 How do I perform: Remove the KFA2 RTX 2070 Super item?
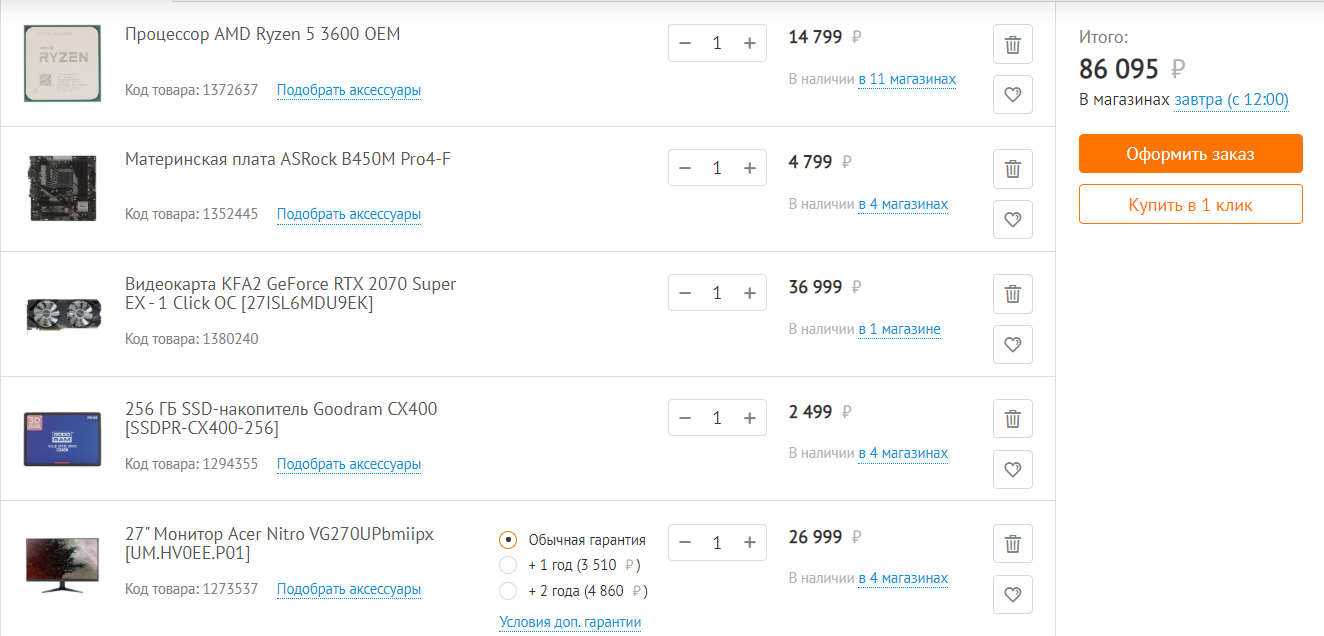tap(1012, 294)
